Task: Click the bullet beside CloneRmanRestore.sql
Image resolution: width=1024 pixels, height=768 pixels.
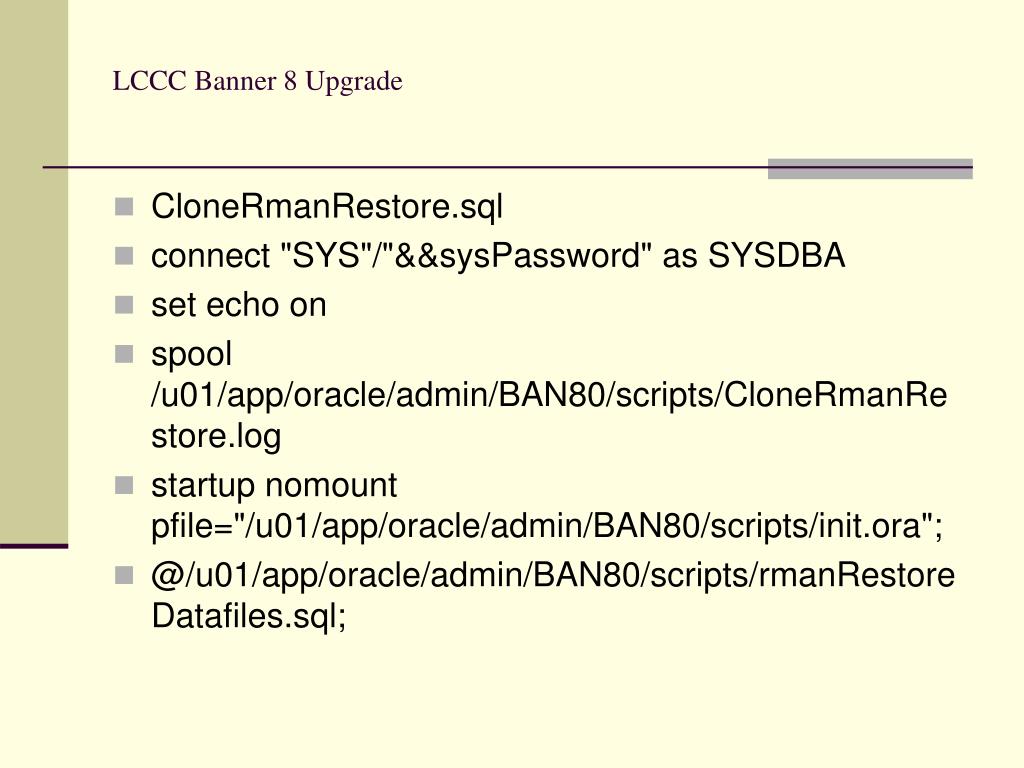Action: [x=124, y=207]
